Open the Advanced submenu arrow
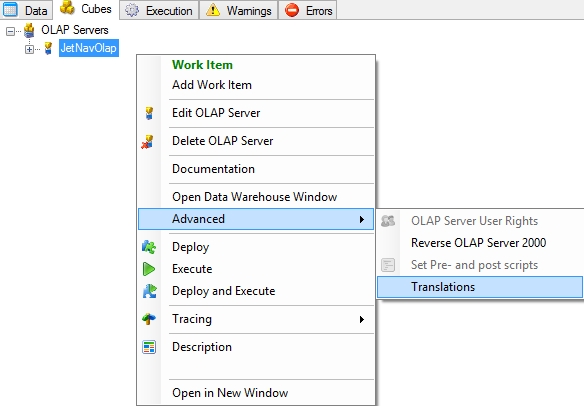The width and height of the screenshot is (584, 406). click(x=362, y=219)
